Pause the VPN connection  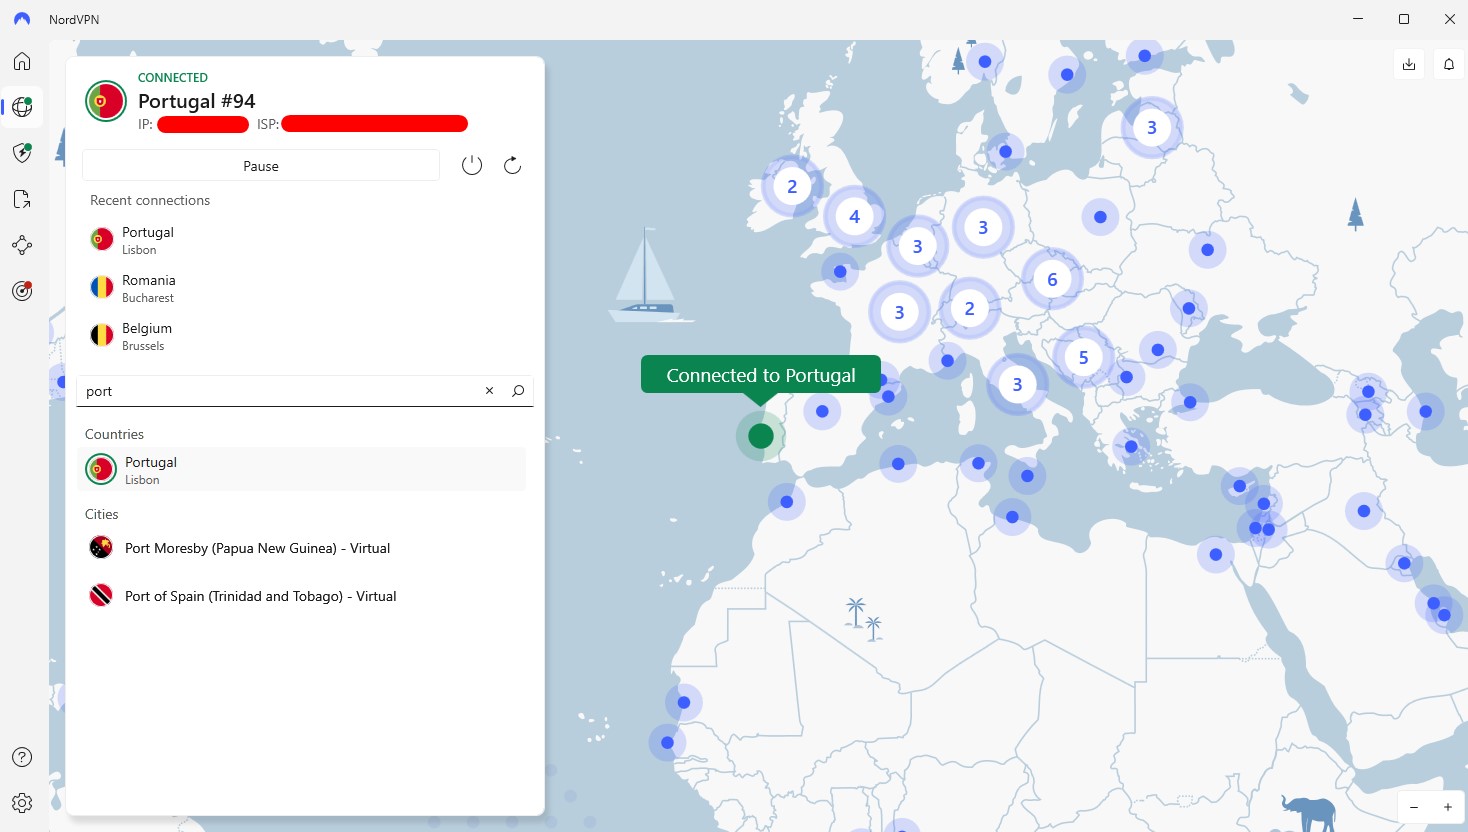261,166
